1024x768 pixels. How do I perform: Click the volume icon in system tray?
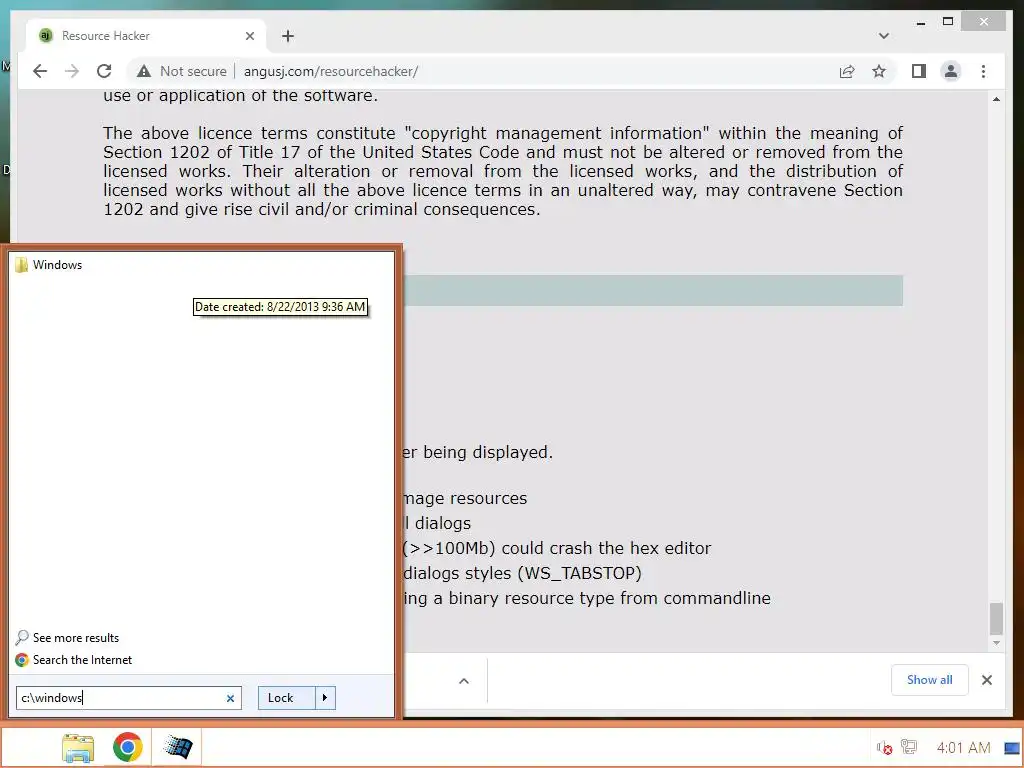[x=884, y=747]
